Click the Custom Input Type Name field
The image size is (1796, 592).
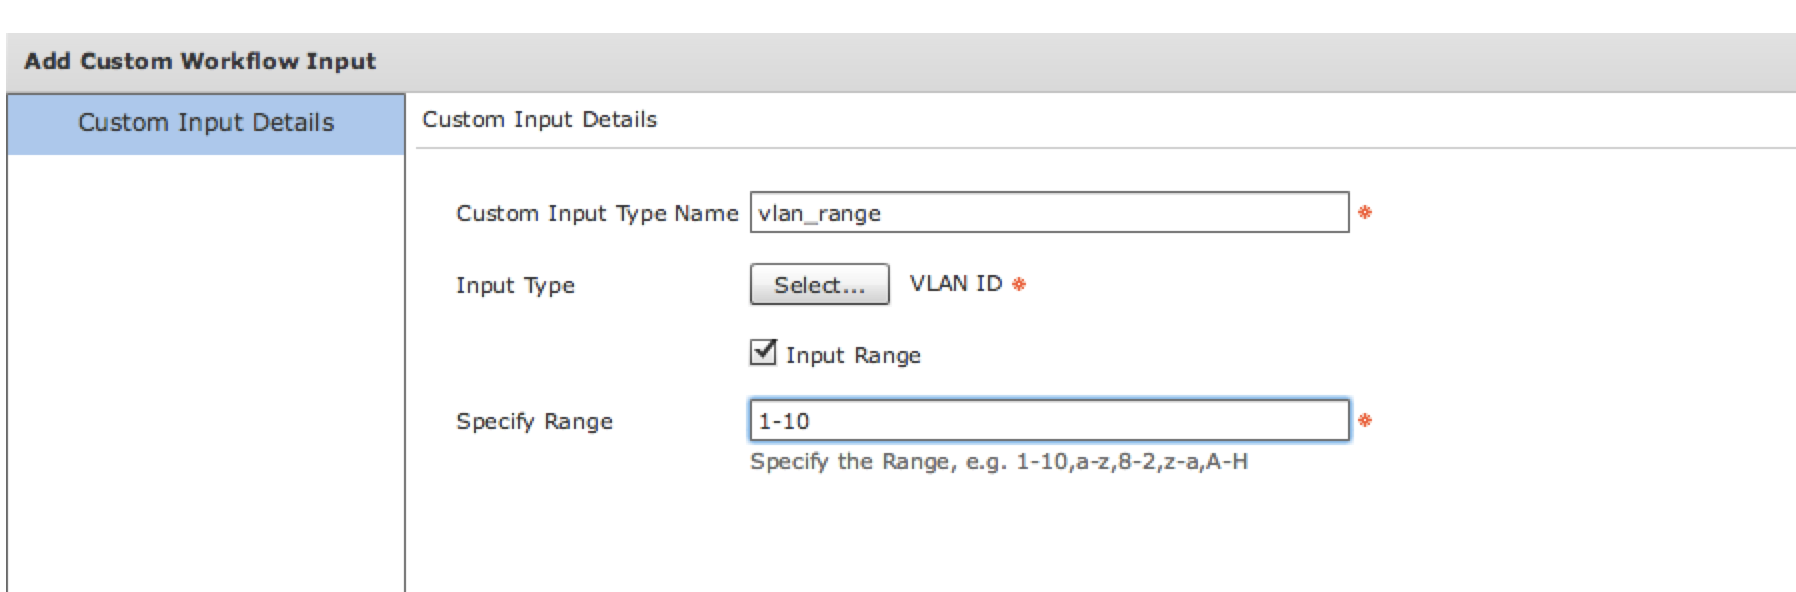1049,212
